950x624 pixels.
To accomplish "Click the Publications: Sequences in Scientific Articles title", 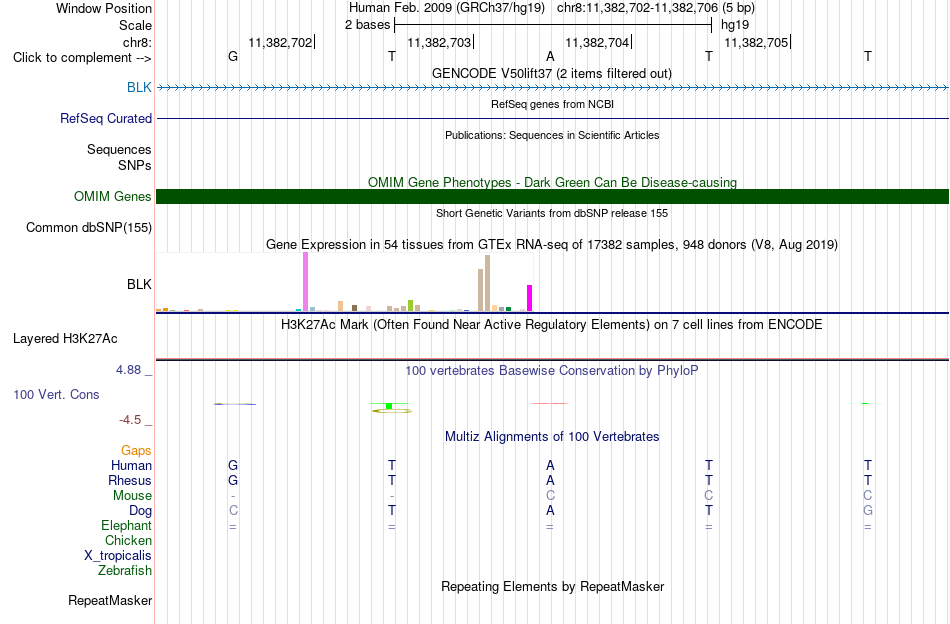I will coord(552,135).
